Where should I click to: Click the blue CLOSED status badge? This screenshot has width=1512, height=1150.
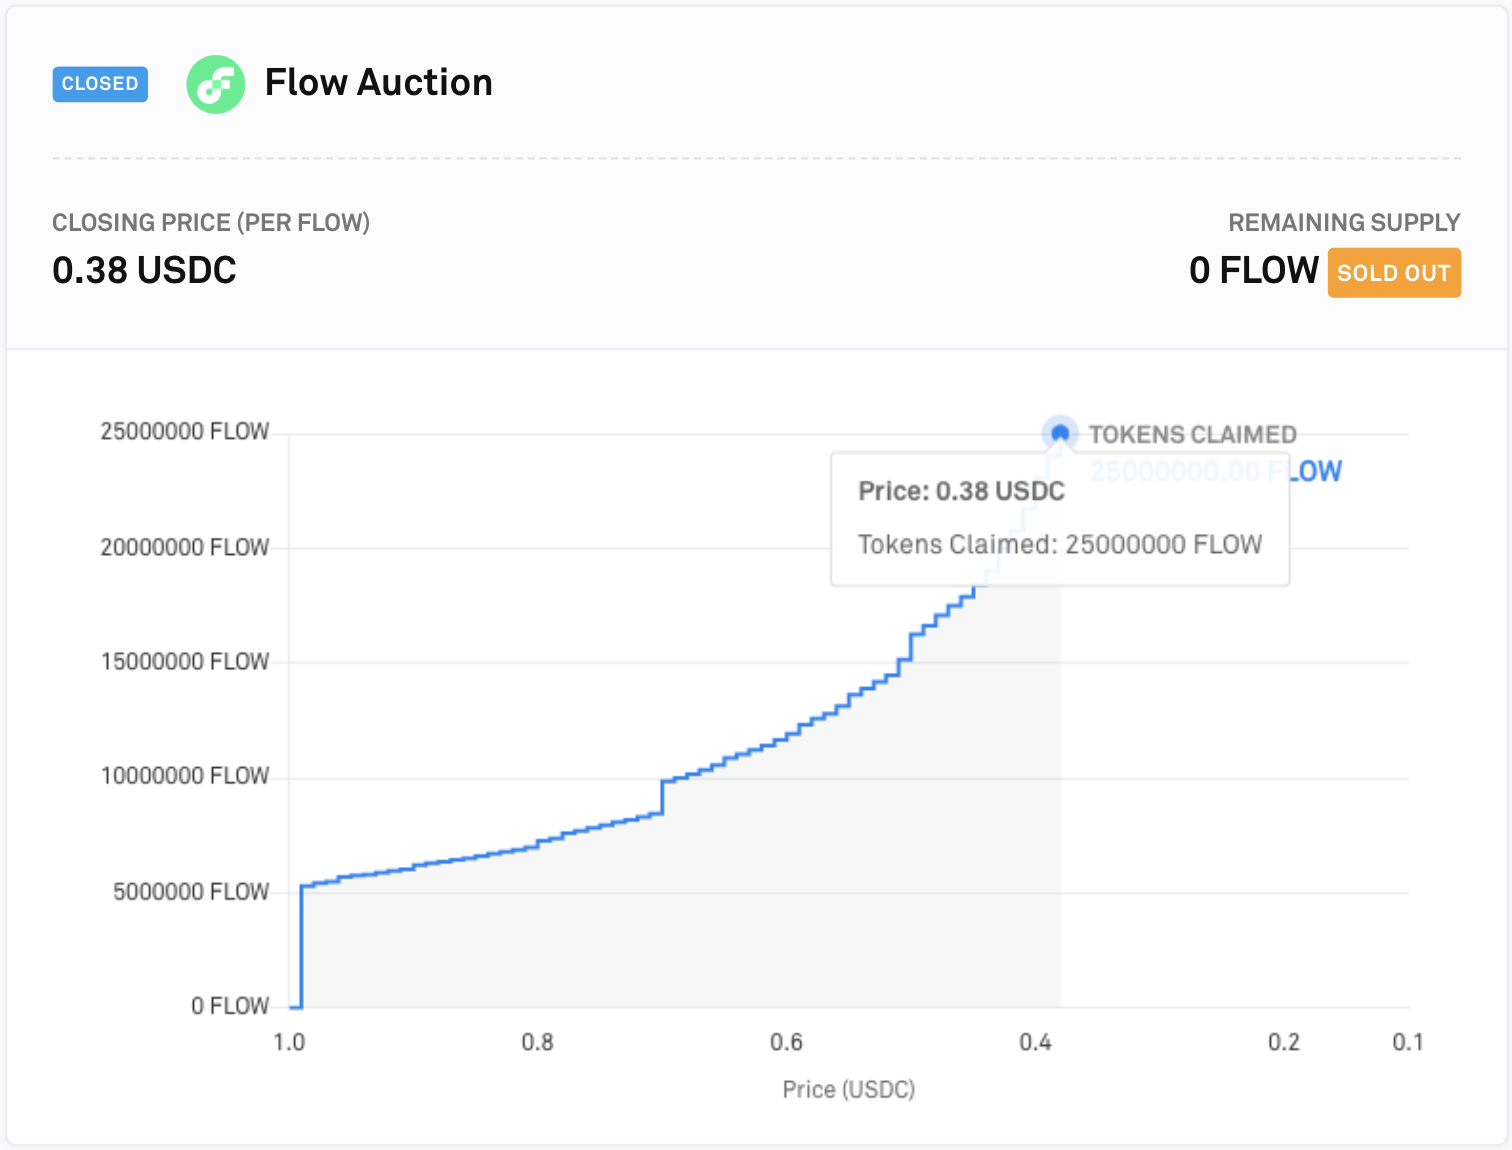click(x=100, y=84)
